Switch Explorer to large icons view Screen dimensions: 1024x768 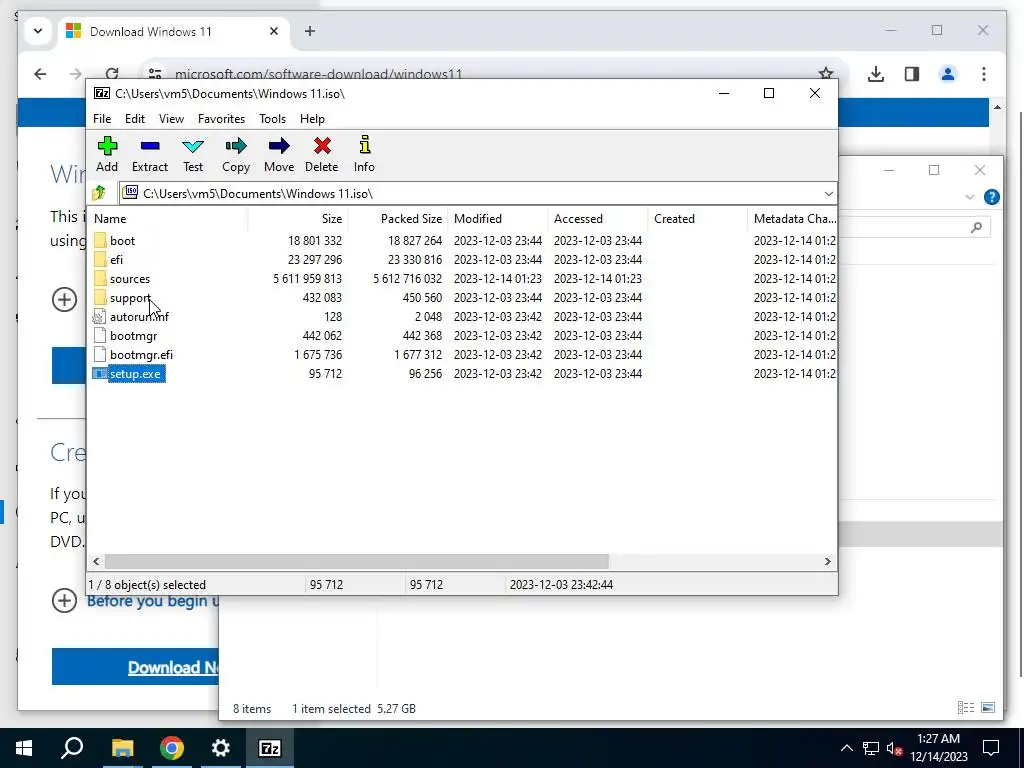point(988,708)
